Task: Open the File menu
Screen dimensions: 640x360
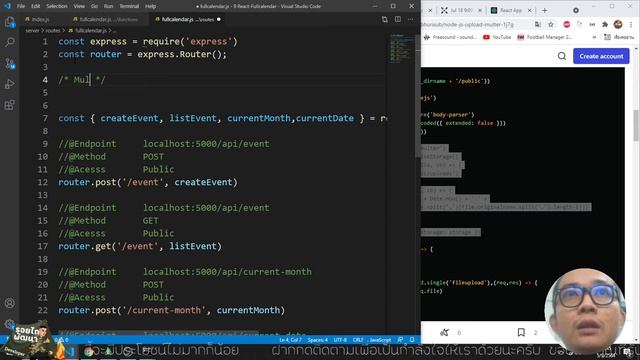Action: point(21,6)
